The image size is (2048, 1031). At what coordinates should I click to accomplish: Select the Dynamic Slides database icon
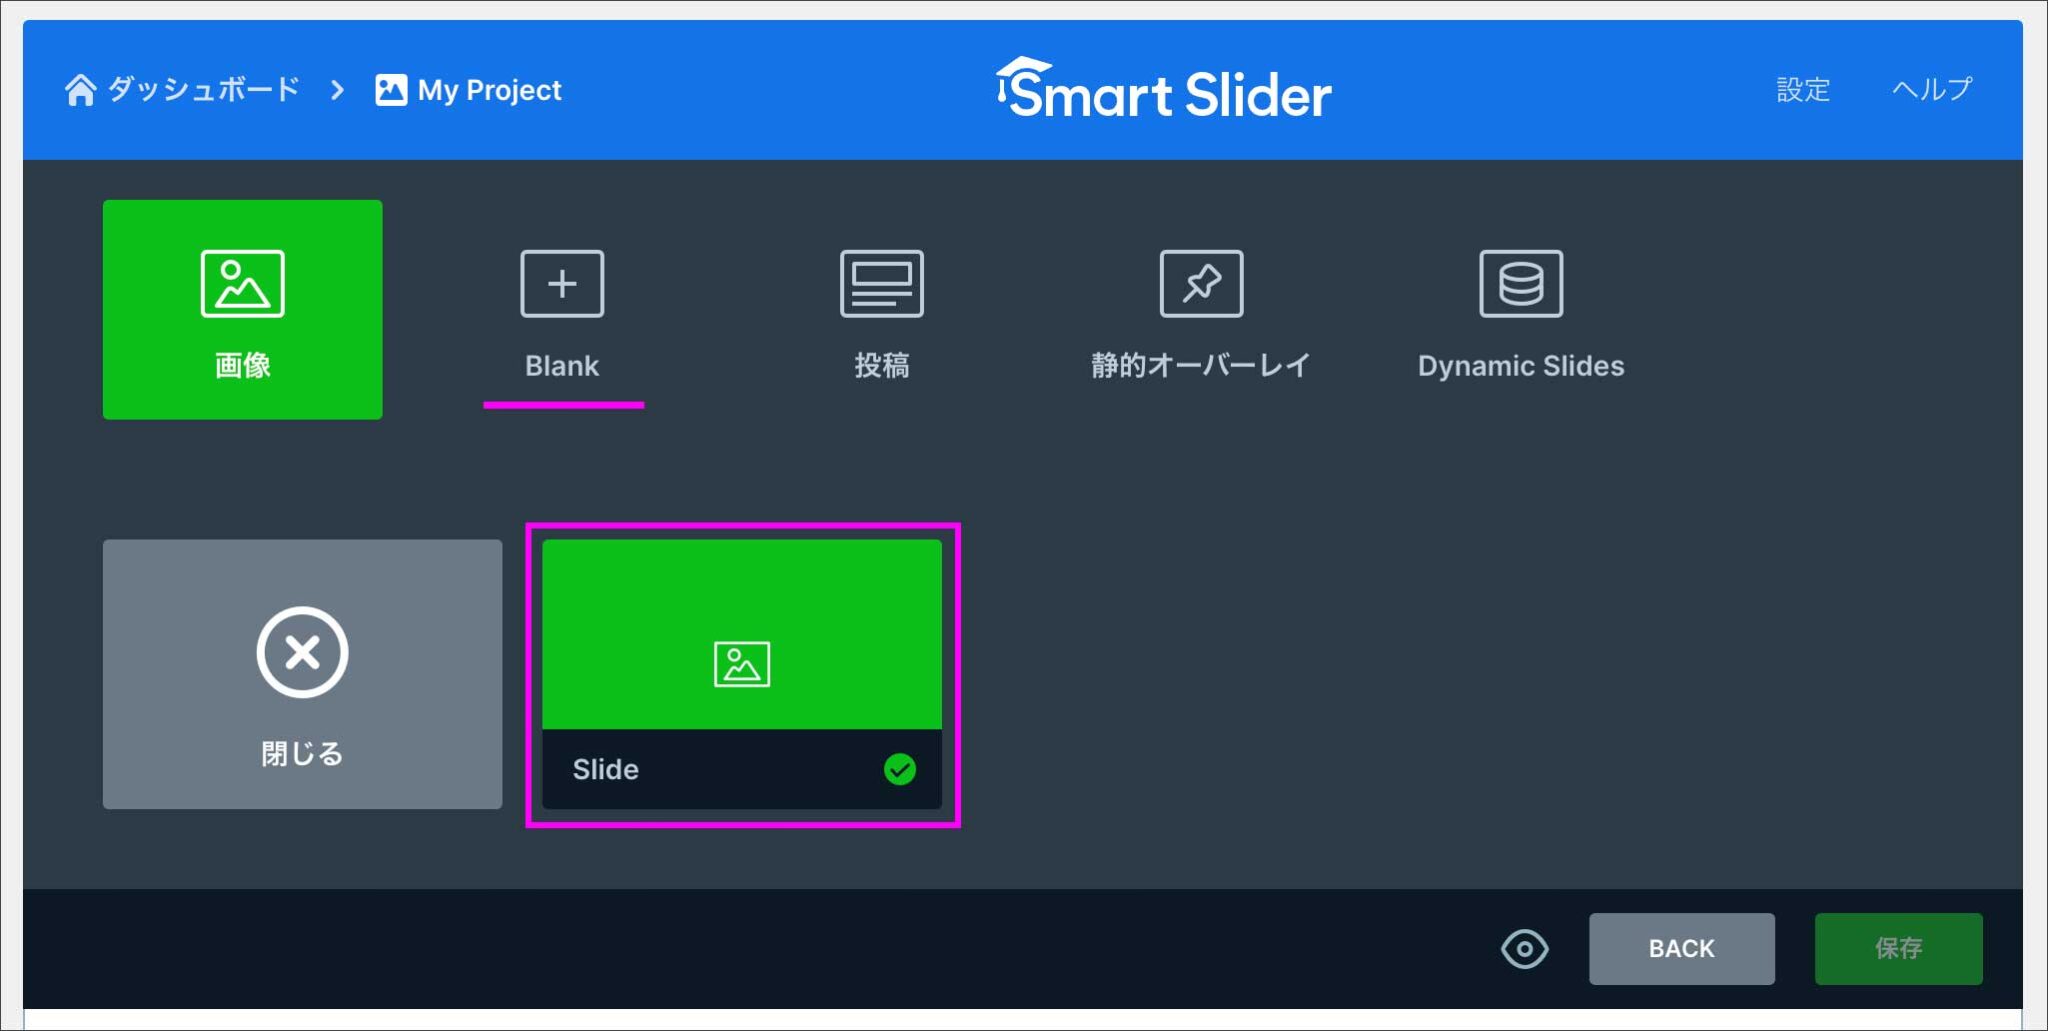(x=1520, y=283)
